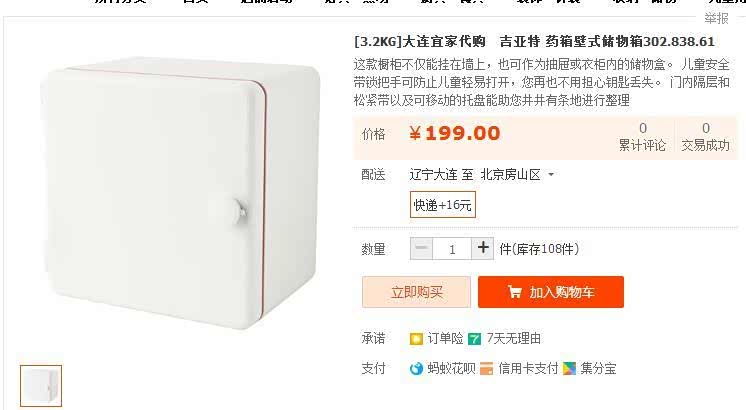Click the yellow 订单险 order insurance icon
The image size is (746, 410).
coord(416,339)
